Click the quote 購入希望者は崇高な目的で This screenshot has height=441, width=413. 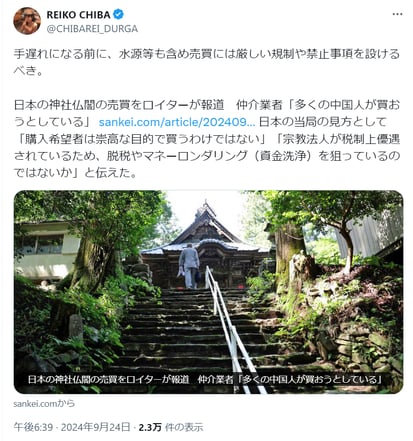point(142,139)
